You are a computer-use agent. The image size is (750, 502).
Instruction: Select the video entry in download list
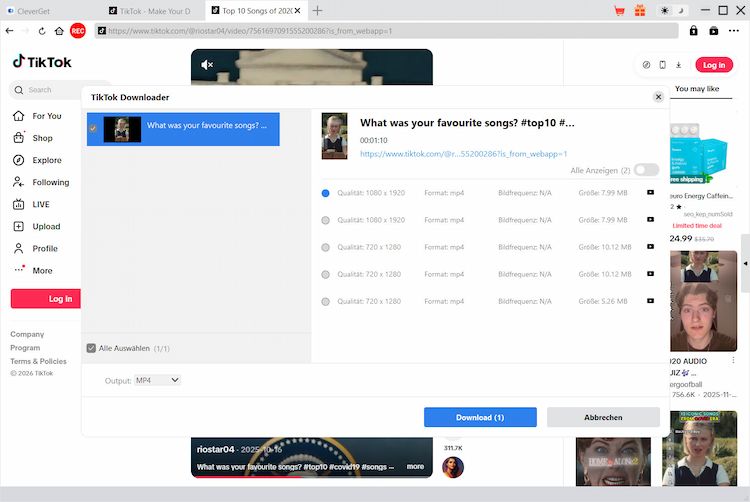click(183, 129)
